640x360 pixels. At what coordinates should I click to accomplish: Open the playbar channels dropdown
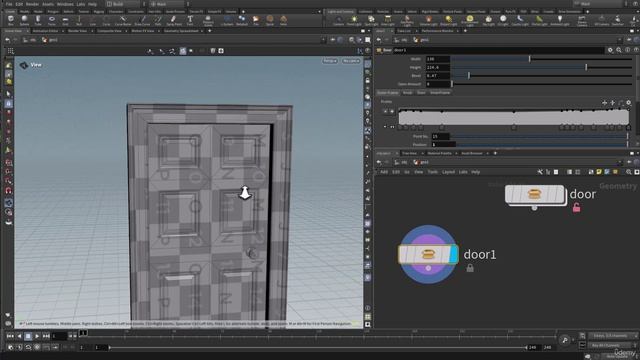(x=612, y=336)
